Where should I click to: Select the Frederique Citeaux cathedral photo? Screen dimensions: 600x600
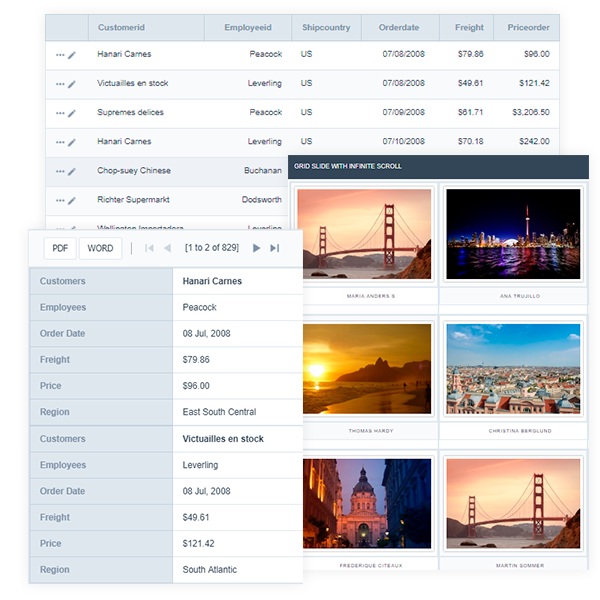[x=365, y=504]
